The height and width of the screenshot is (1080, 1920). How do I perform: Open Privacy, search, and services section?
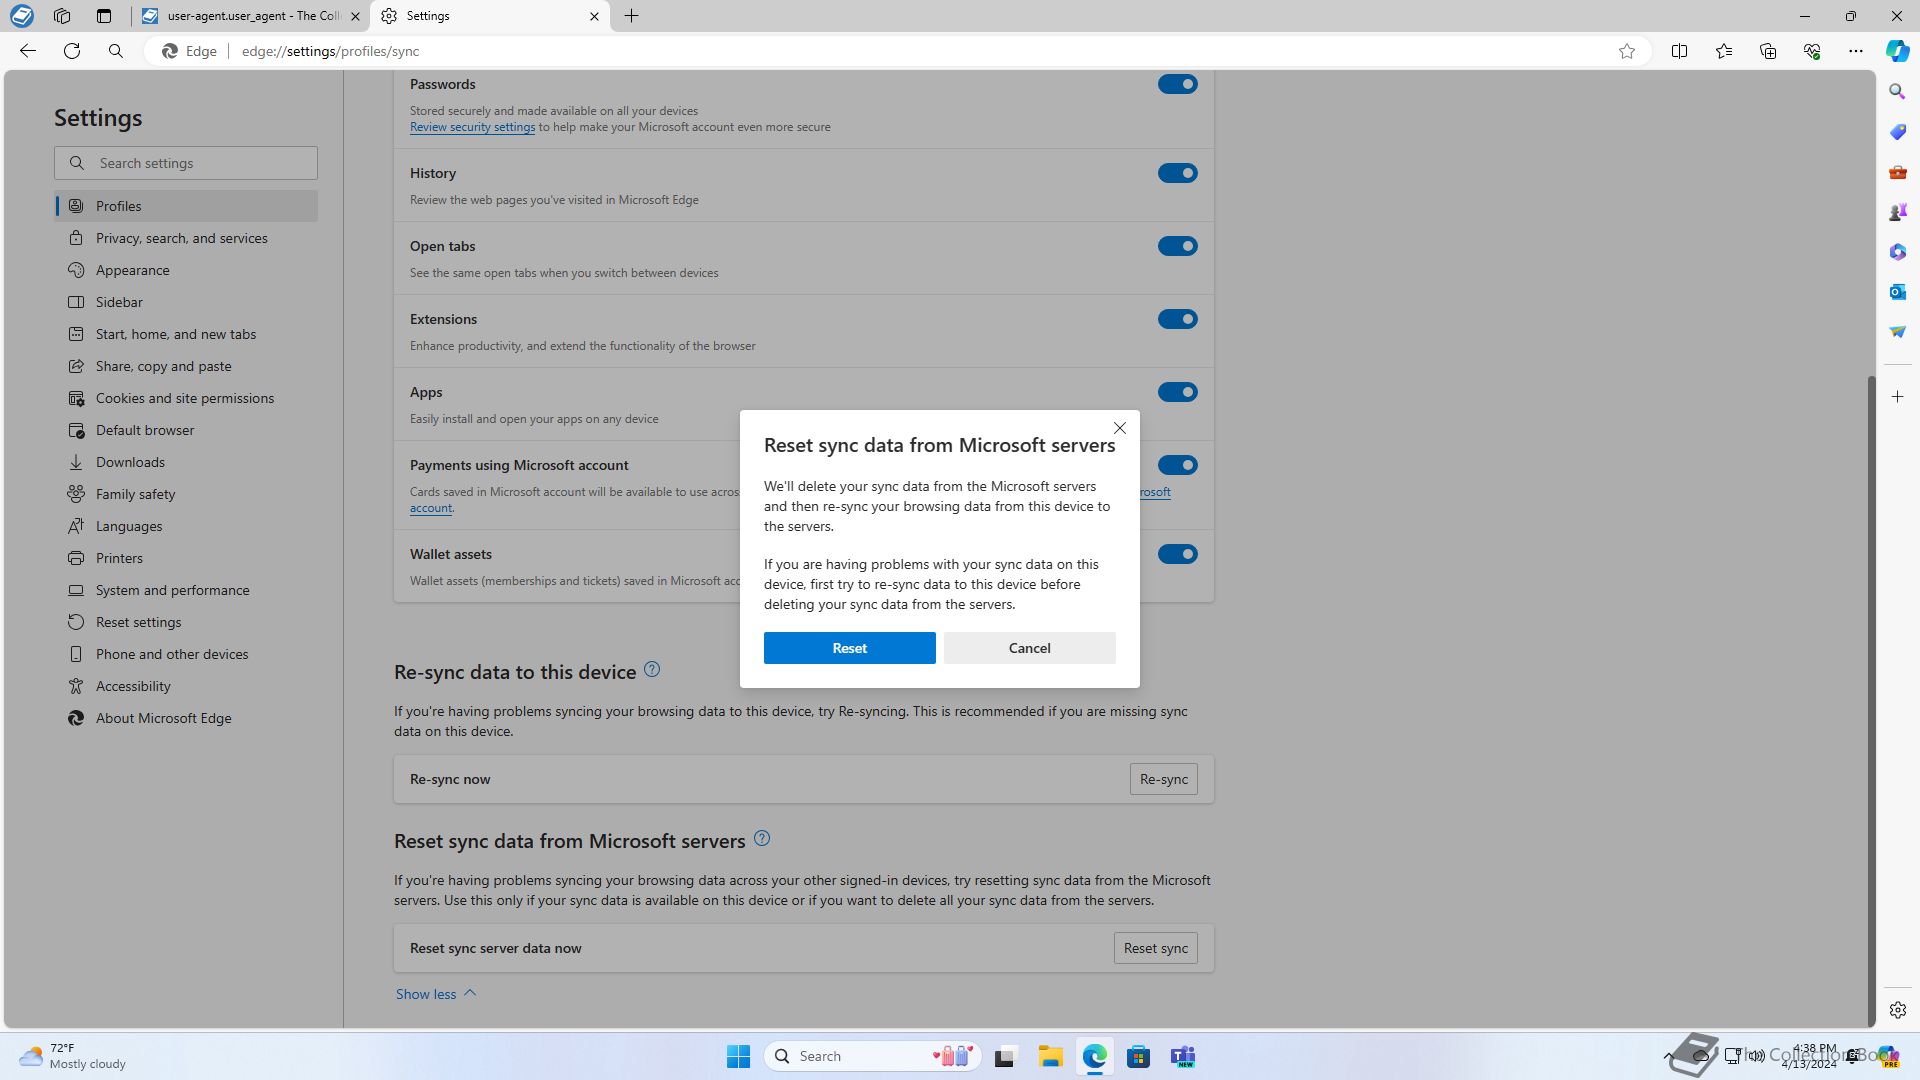186,238
